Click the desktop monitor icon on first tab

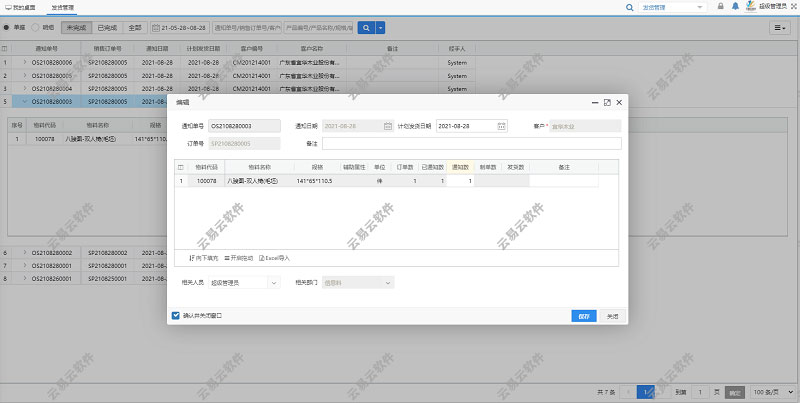click(8, 7)
